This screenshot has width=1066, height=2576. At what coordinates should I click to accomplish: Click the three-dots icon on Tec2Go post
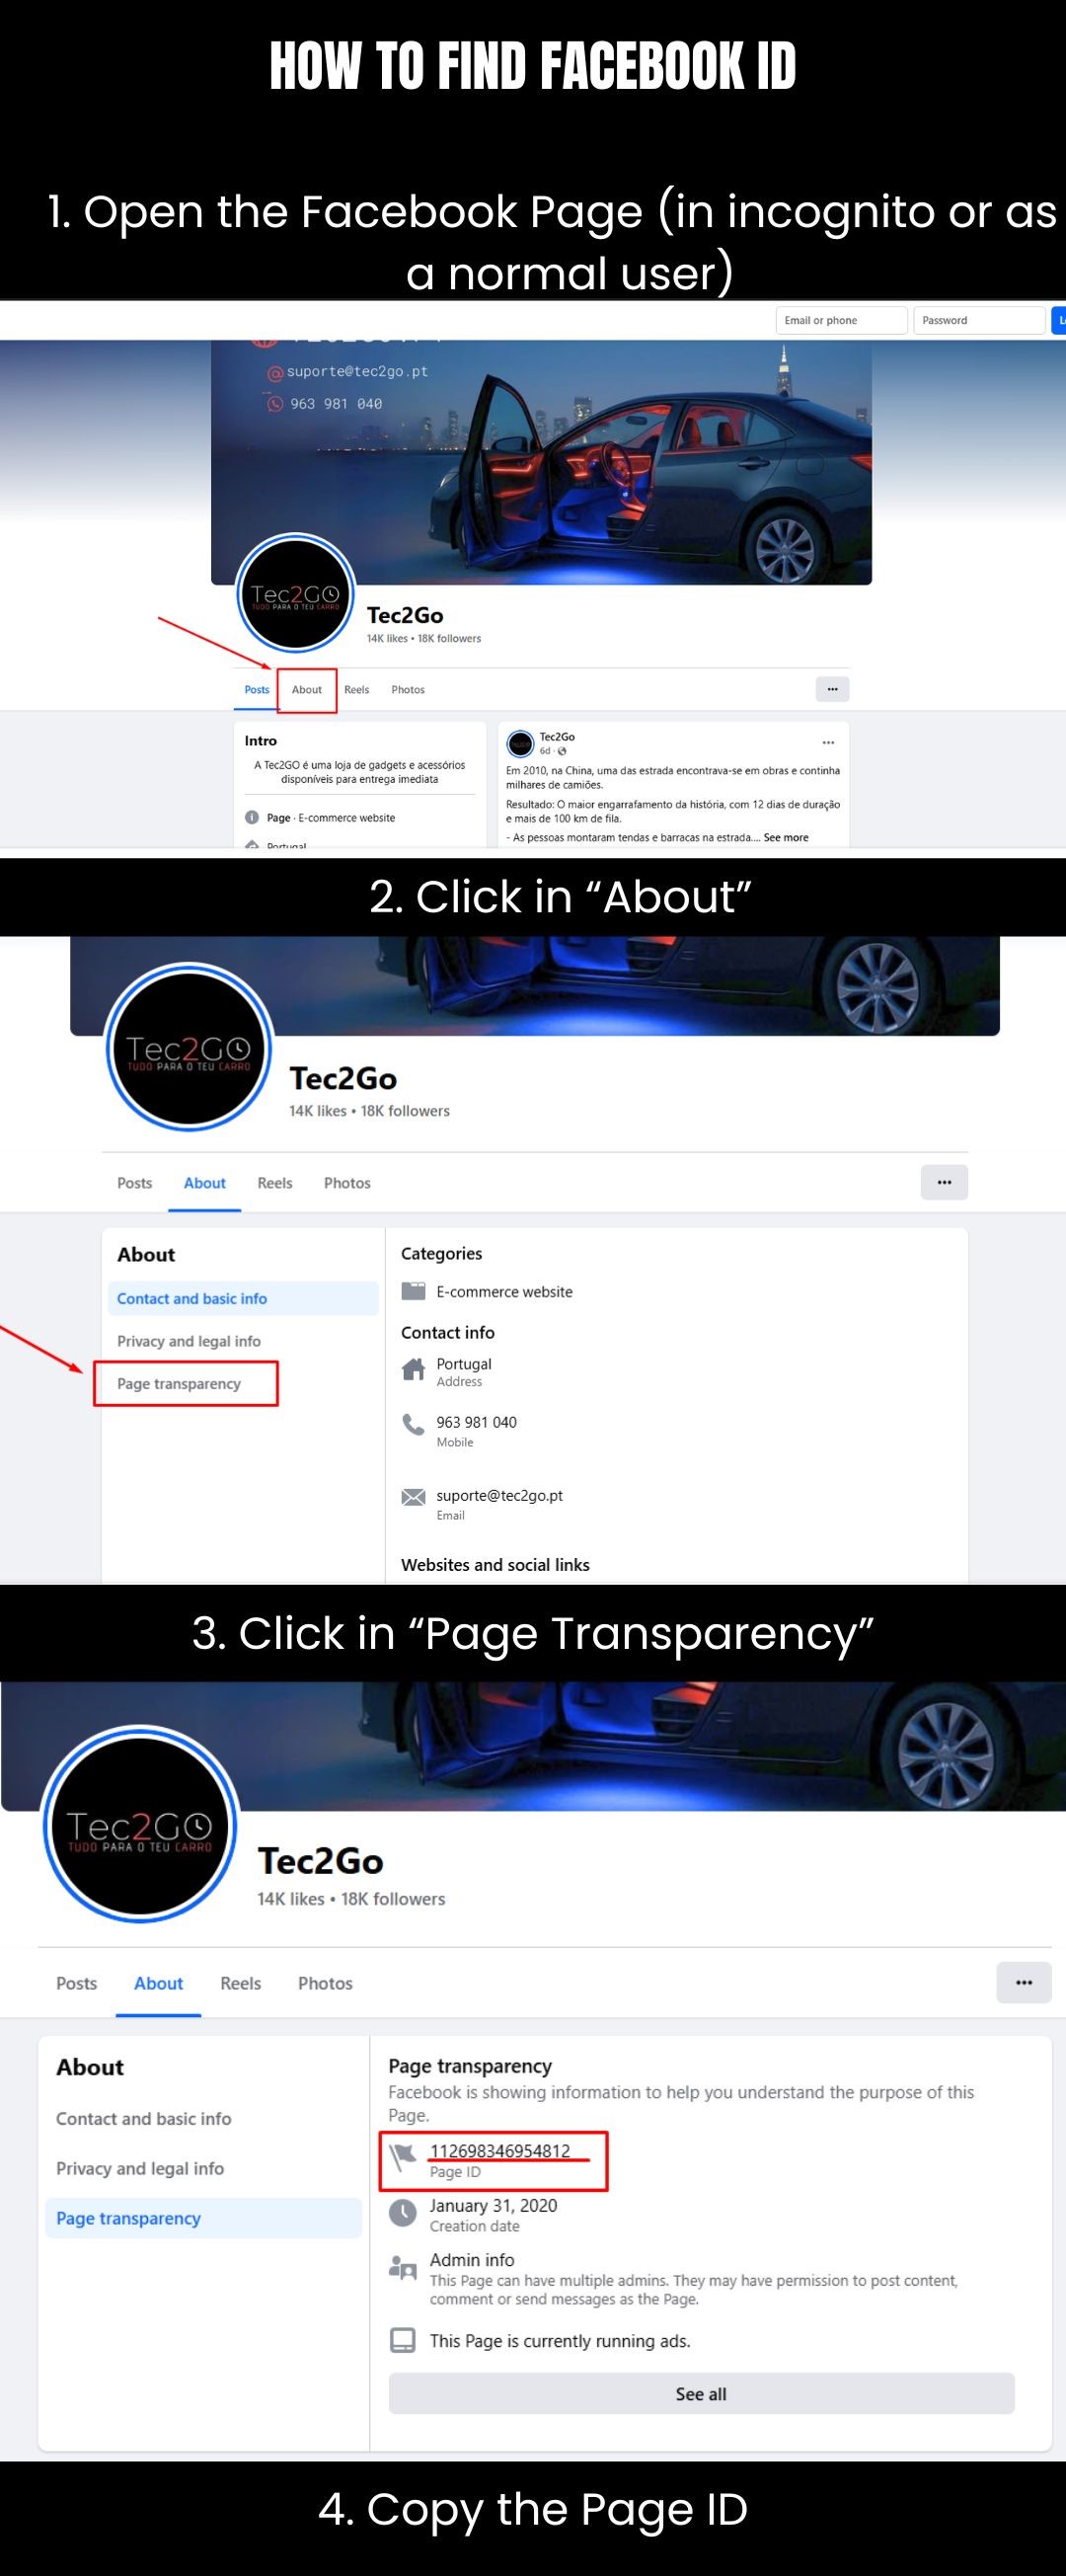828,742
